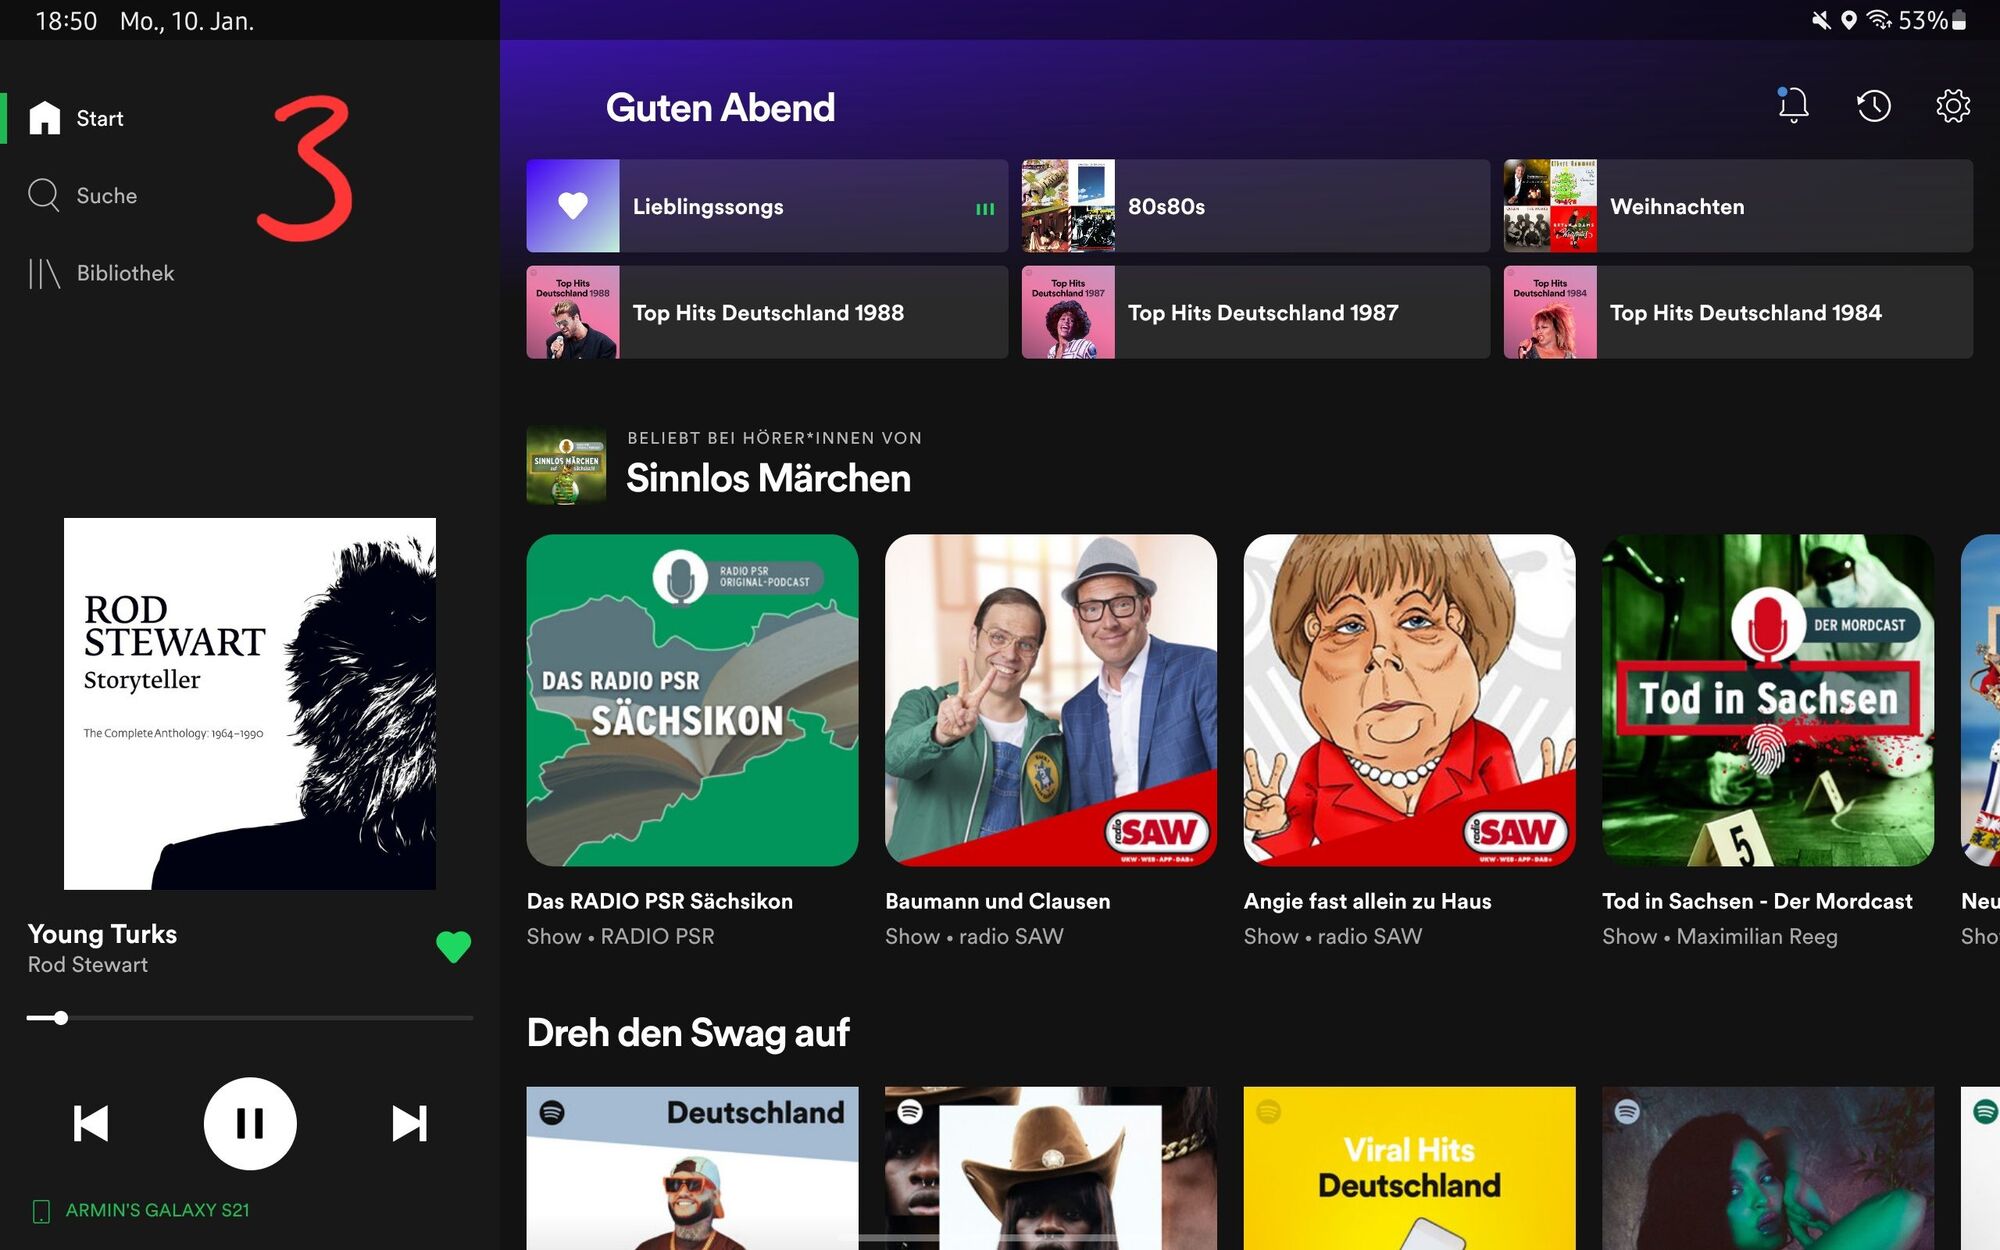Image resolution: width=2000 pixels, height=1250 pixels.
Task: Click the Dreh den Swag auf heading
Action: point(688,1033)
